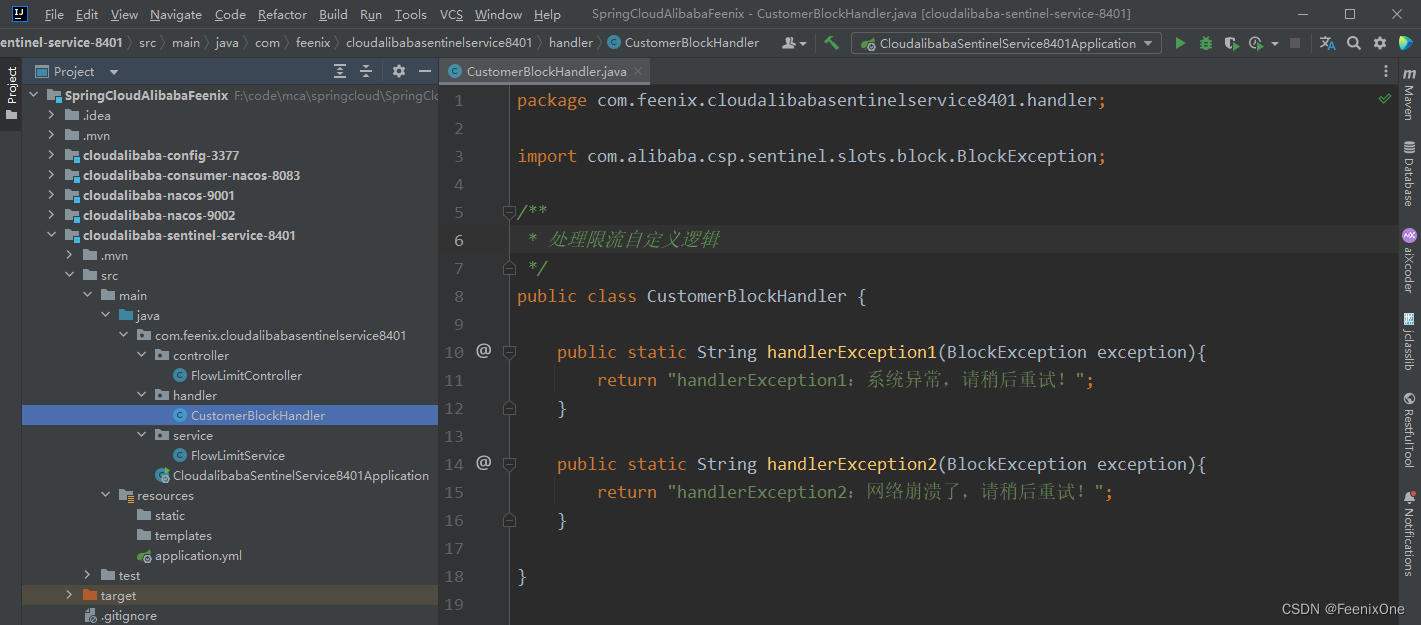This screenshot has height=625, width=1421.
Task: Click Expand All in Project panel header
Action: point(340,71)
